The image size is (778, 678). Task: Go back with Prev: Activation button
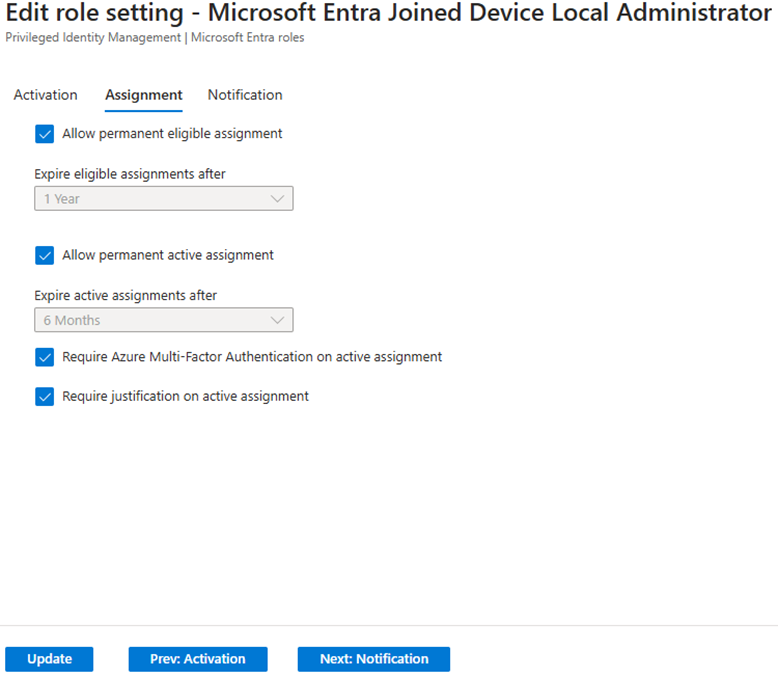pyautogui.click(x=198, y=659)
